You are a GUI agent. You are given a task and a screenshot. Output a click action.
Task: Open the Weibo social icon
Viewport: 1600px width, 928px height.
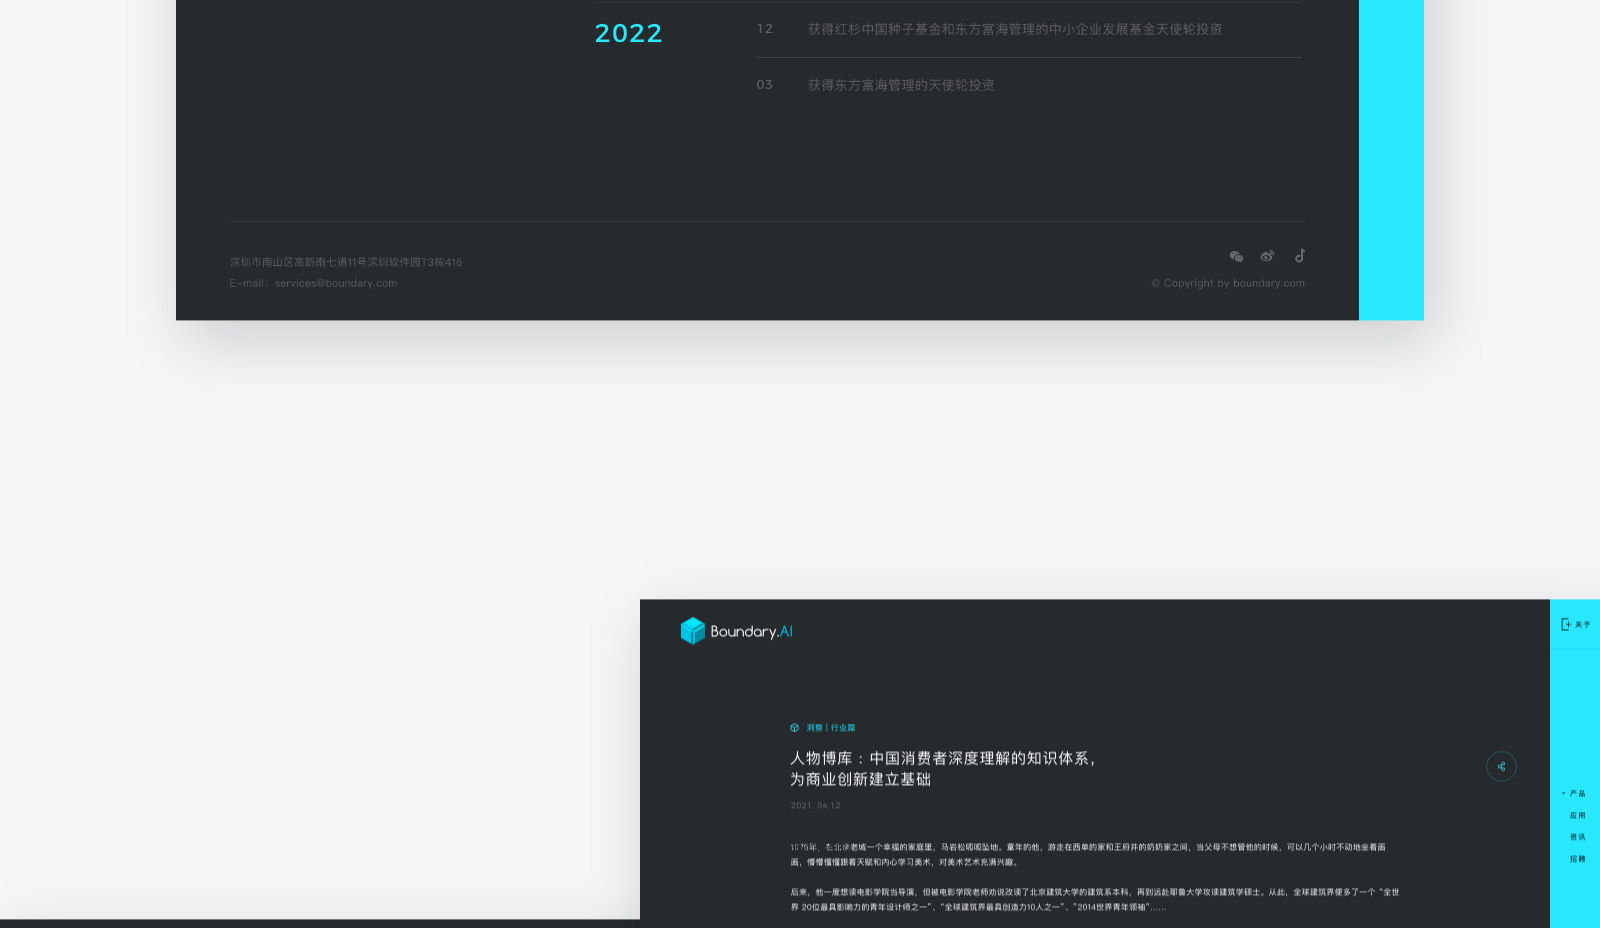pos(1267,256)
